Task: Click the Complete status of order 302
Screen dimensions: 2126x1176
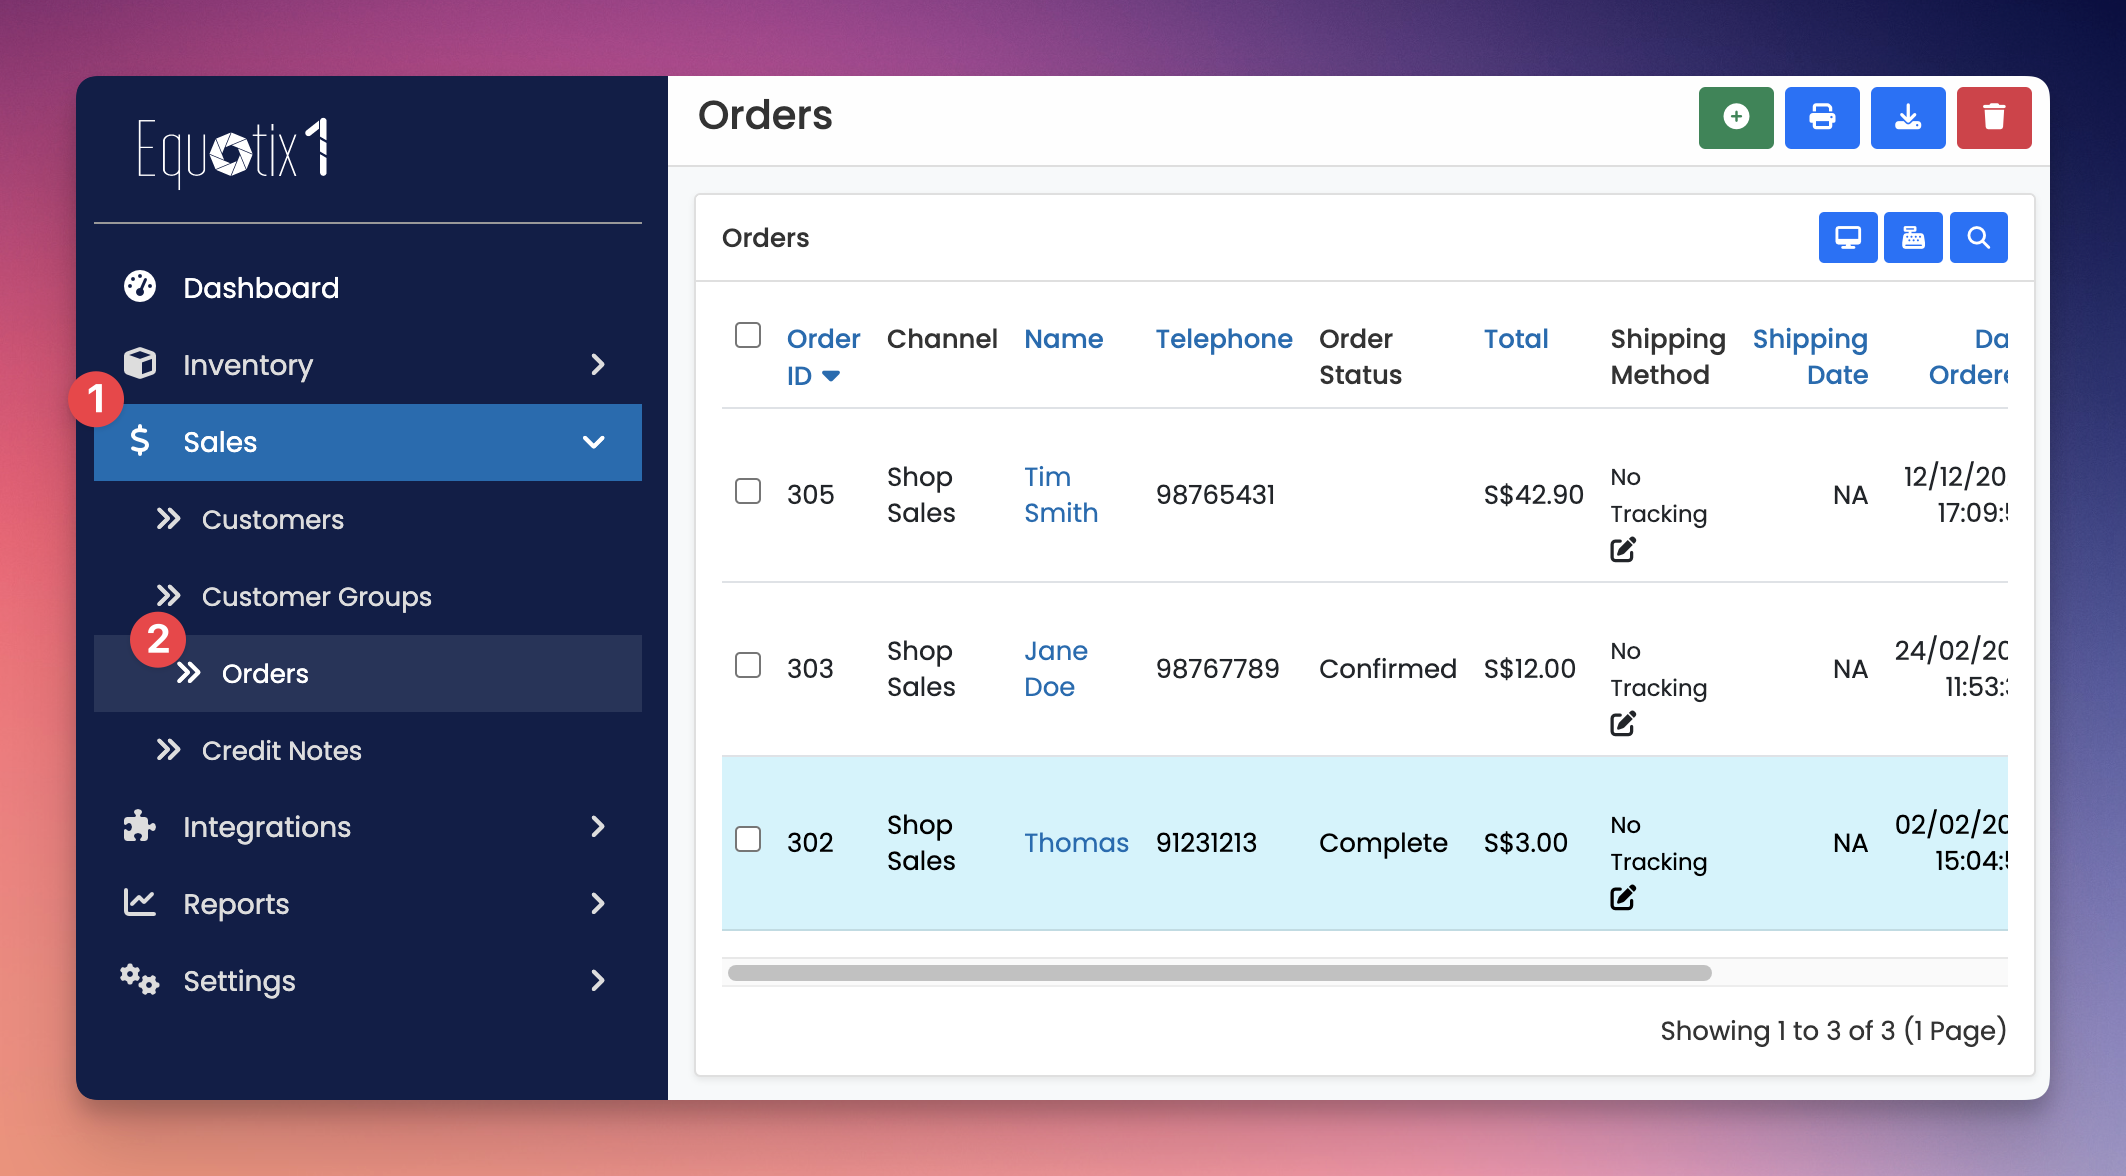Action: pyautogui.click(x=1383, y=842)
